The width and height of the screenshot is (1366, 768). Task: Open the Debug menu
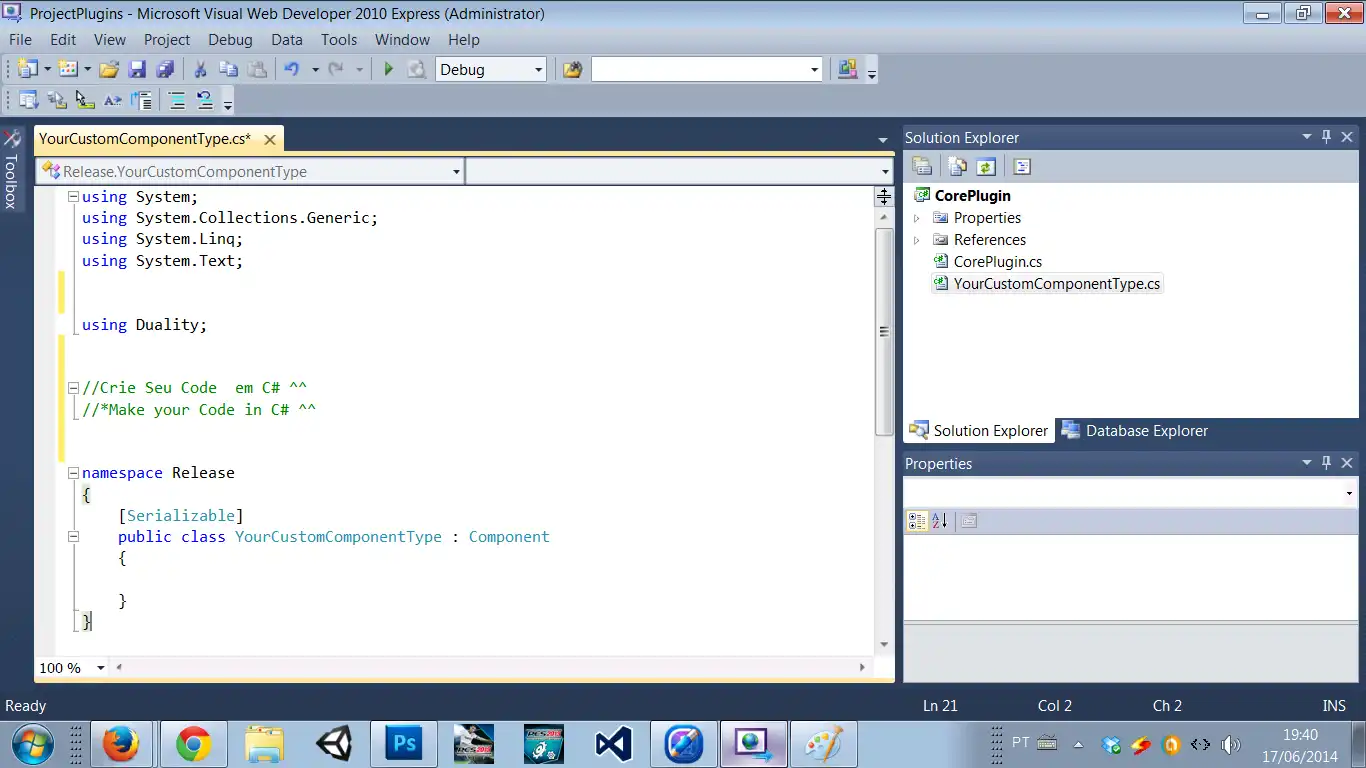tap(230, 40)
